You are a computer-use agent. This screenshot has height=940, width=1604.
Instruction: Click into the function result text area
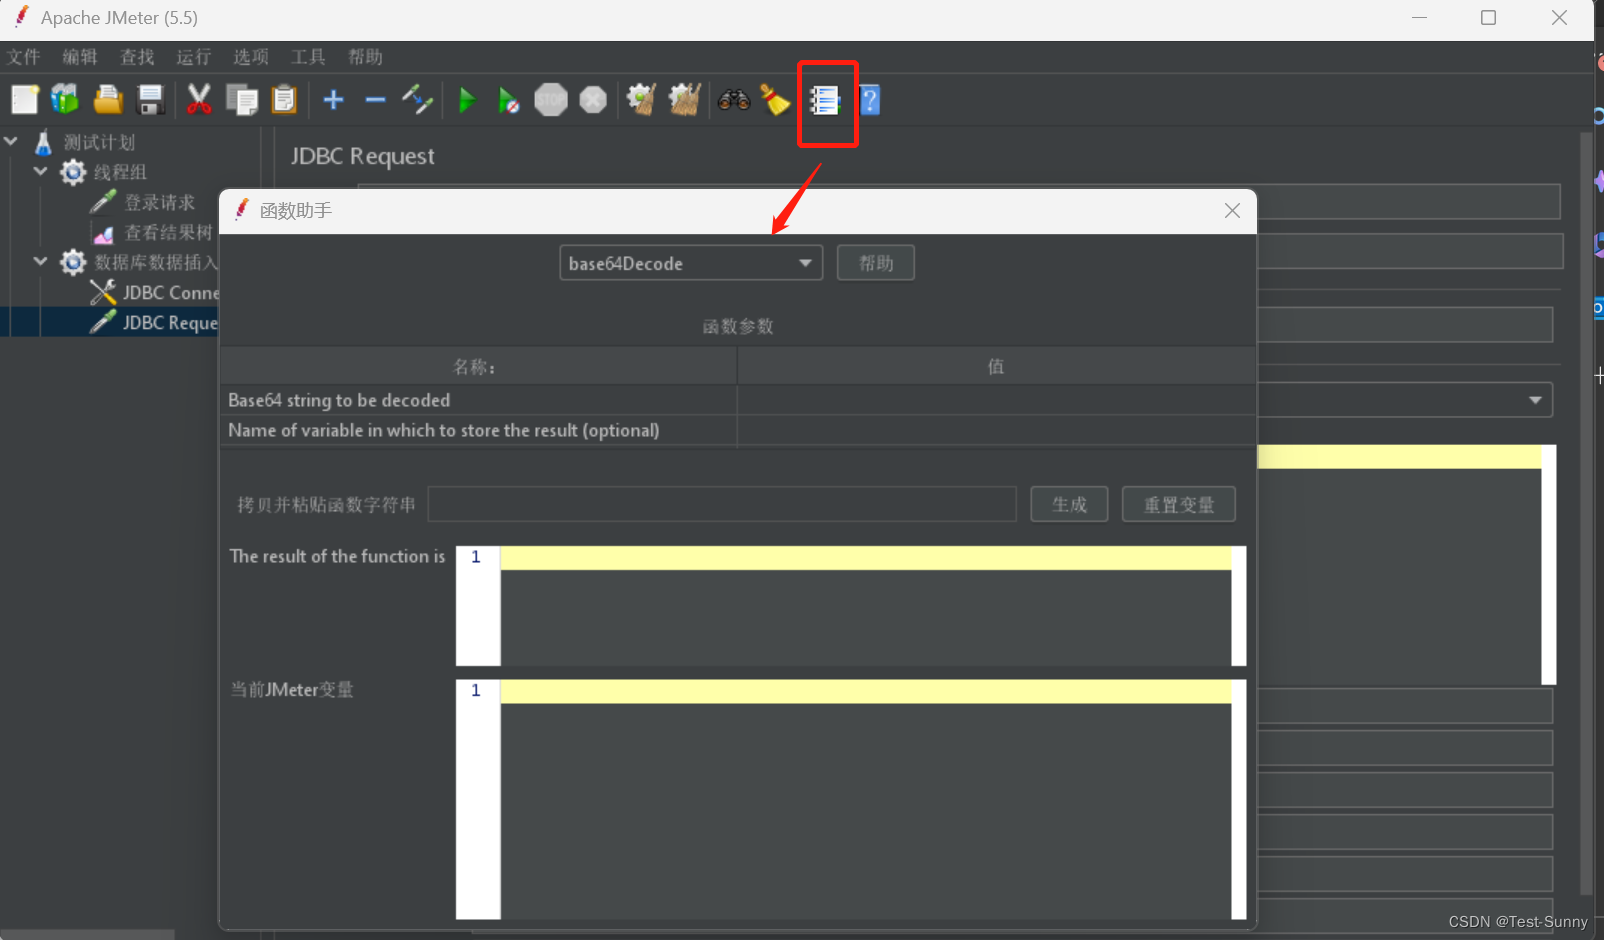point(866,606)
